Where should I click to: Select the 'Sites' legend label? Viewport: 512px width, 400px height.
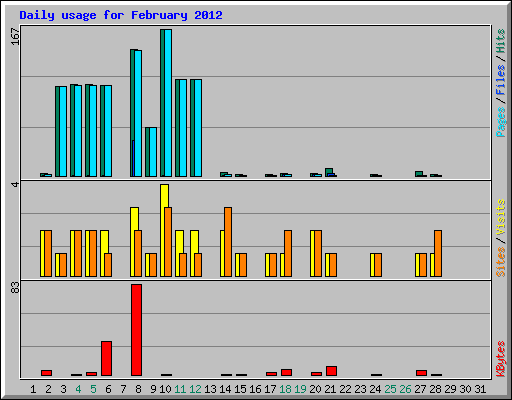pos(501,262)
